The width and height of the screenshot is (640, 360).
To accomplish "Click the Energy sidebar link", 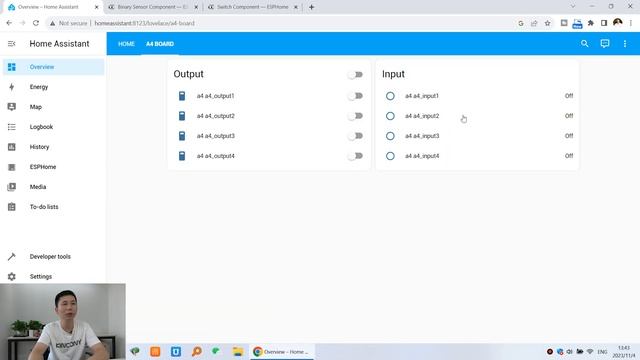I will [x=39, y=87].
